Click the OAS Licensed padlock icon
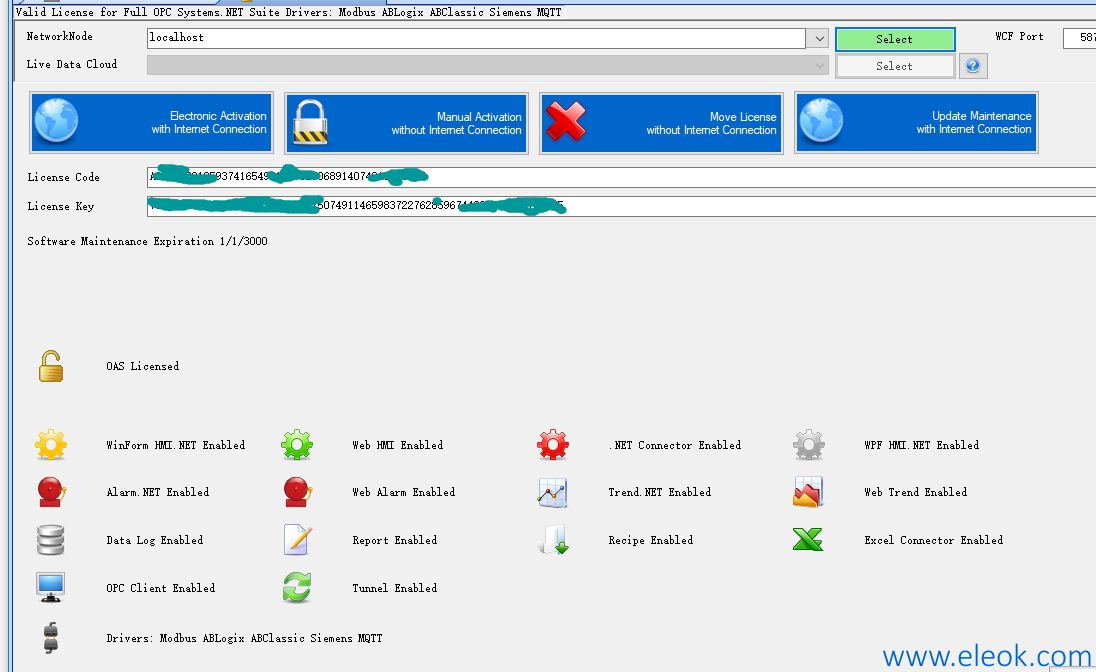1096x672 pixels. [x=51, y=366]
